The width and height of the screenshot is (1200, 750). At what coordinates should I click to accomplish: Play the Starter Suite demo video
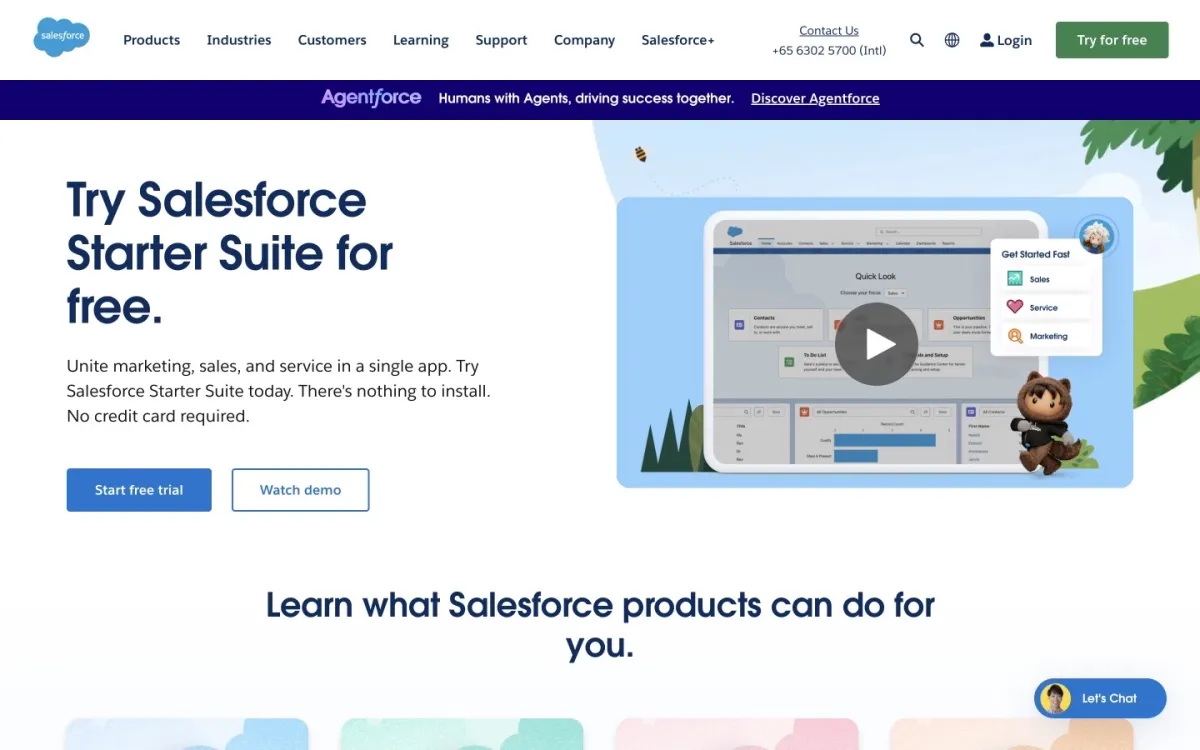[x=876, y=343]
